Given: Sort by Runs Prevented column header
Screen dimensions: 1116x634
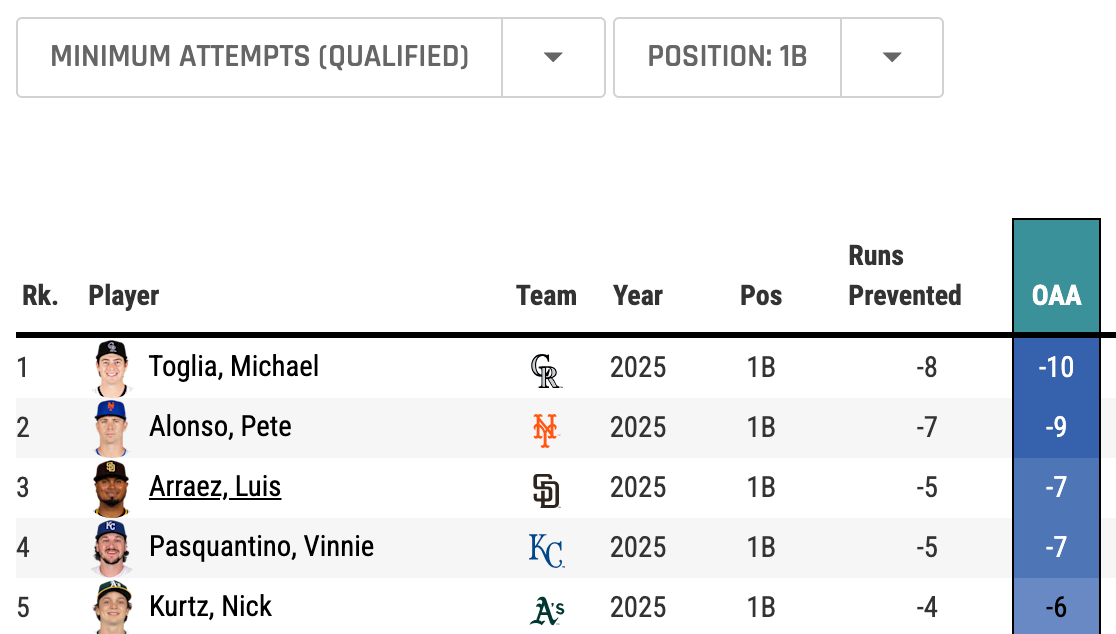Looking at the screenshot, I should point(904,276).
